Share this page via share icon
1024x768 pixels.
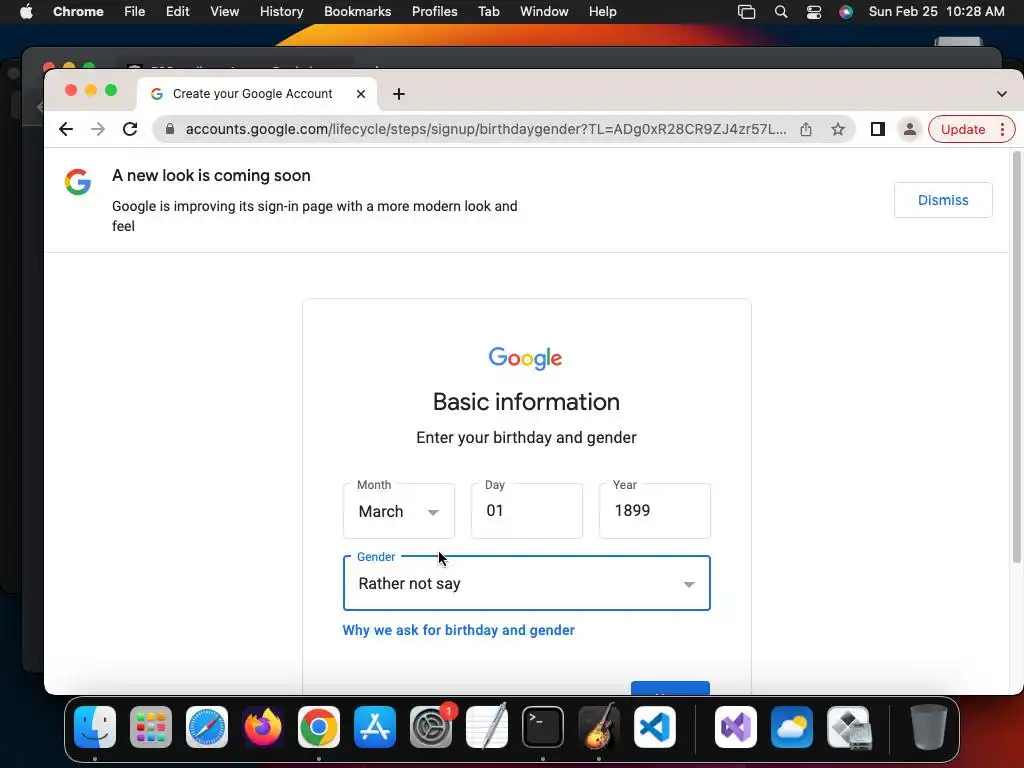[x=806, y=129]
